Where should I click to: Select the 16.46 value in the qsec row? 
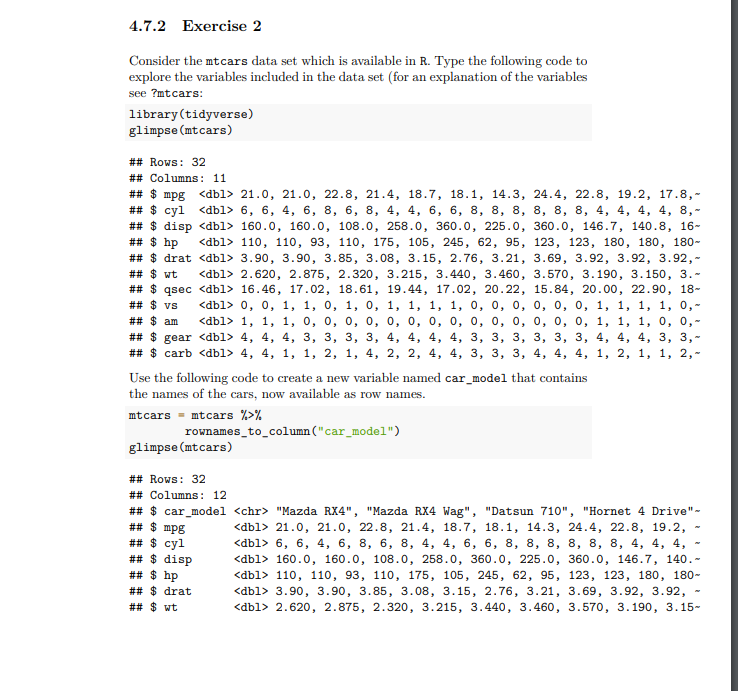pos(258,289)
